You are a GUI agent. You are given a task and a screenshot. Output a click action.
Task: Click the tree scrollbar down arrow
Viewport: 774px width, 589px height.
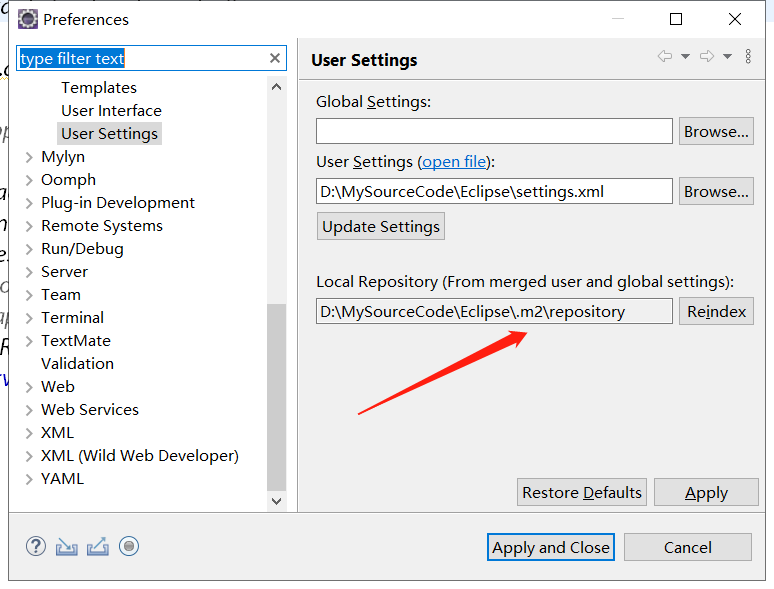(276, 501)
